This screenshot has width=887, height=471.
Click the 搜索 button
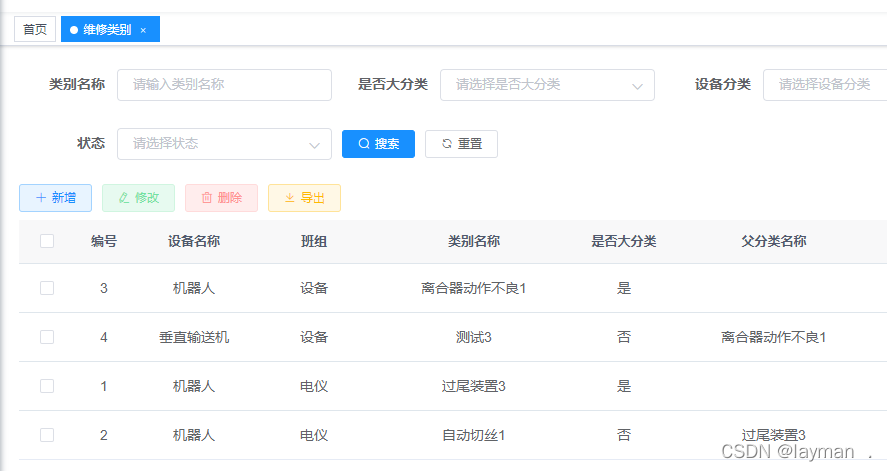(x=378, y=144)
